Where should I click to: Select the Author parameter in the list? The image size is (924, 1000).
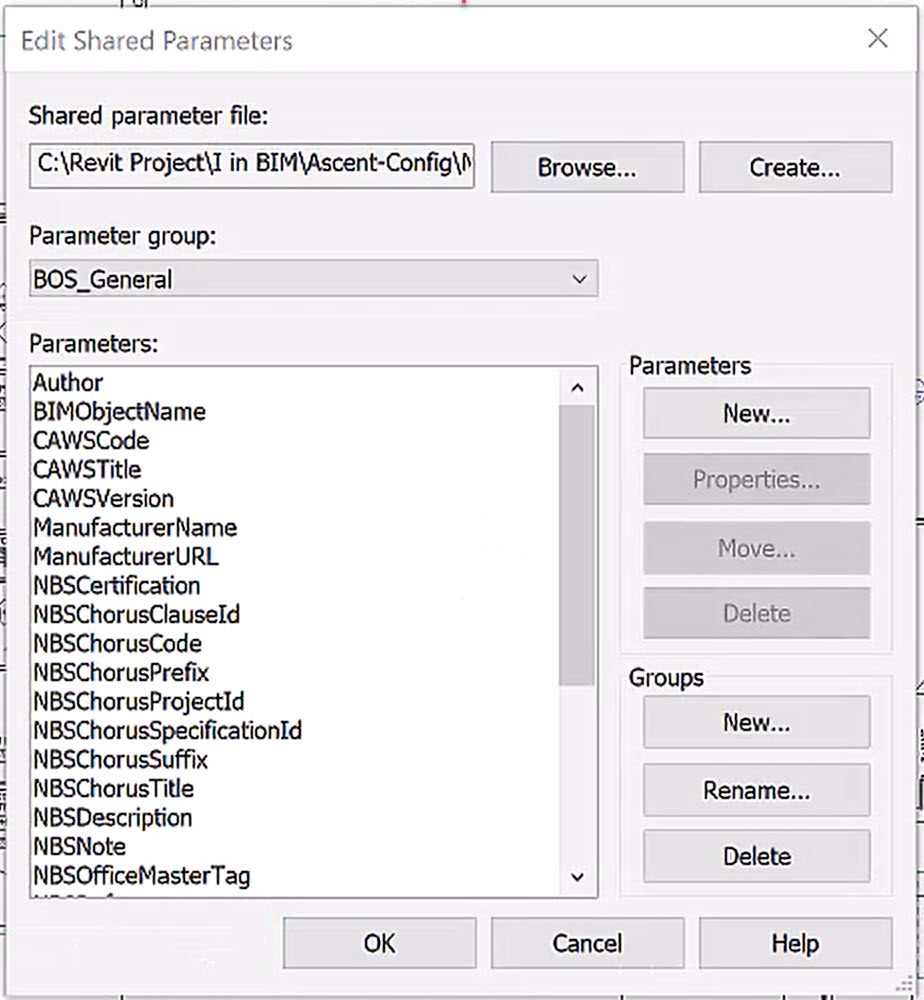[68, 383]
